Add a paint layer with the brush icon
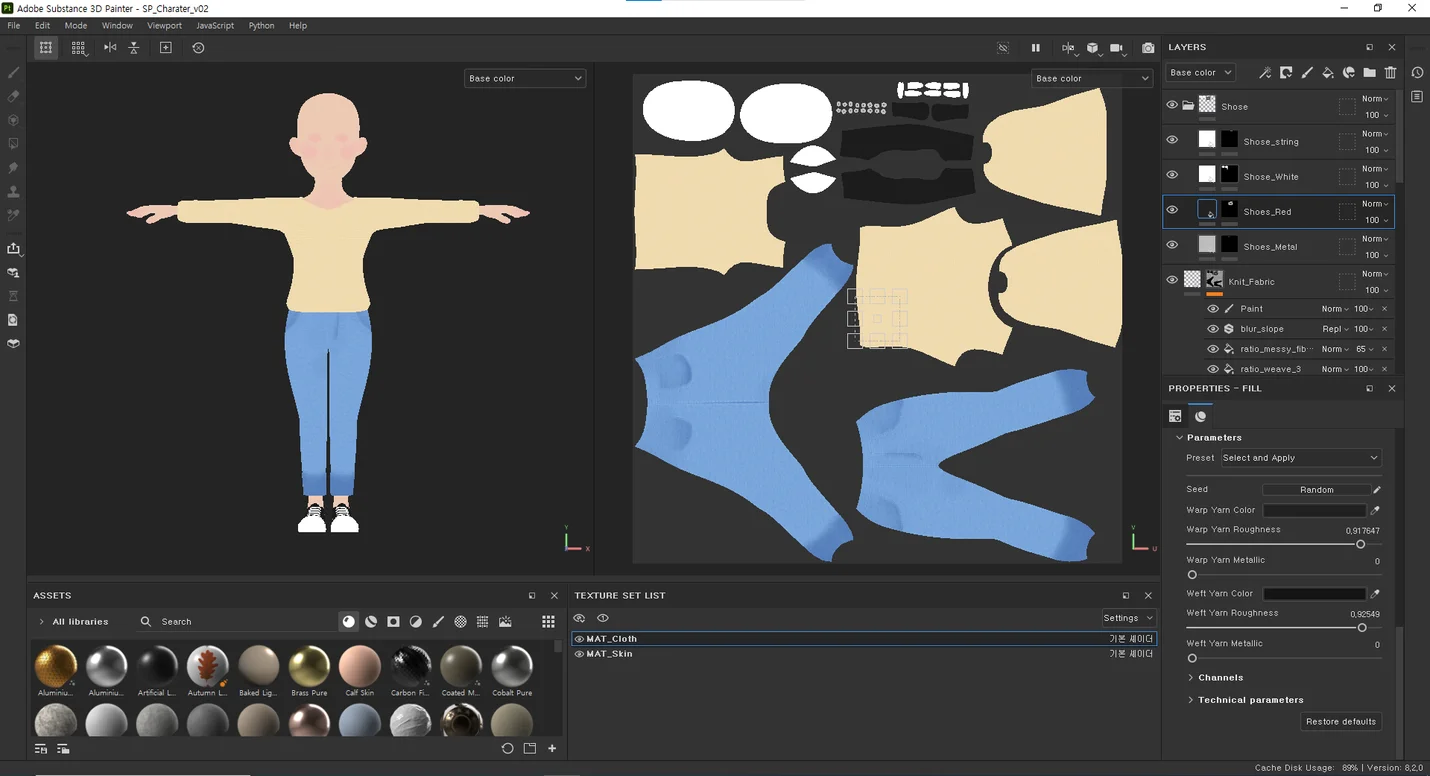The image size is (1430, 776). pos(1307,72)
